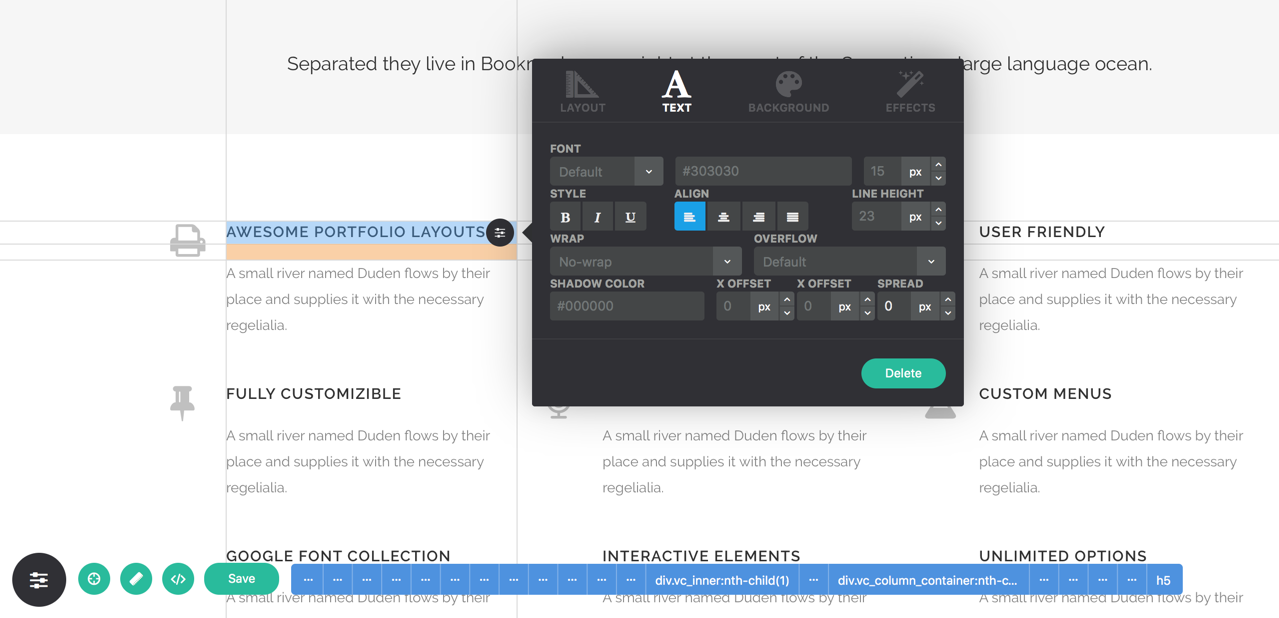1279x618 pixels.
Task: Click X Offset field beside Shadow Color
Action: click(733, 306)
